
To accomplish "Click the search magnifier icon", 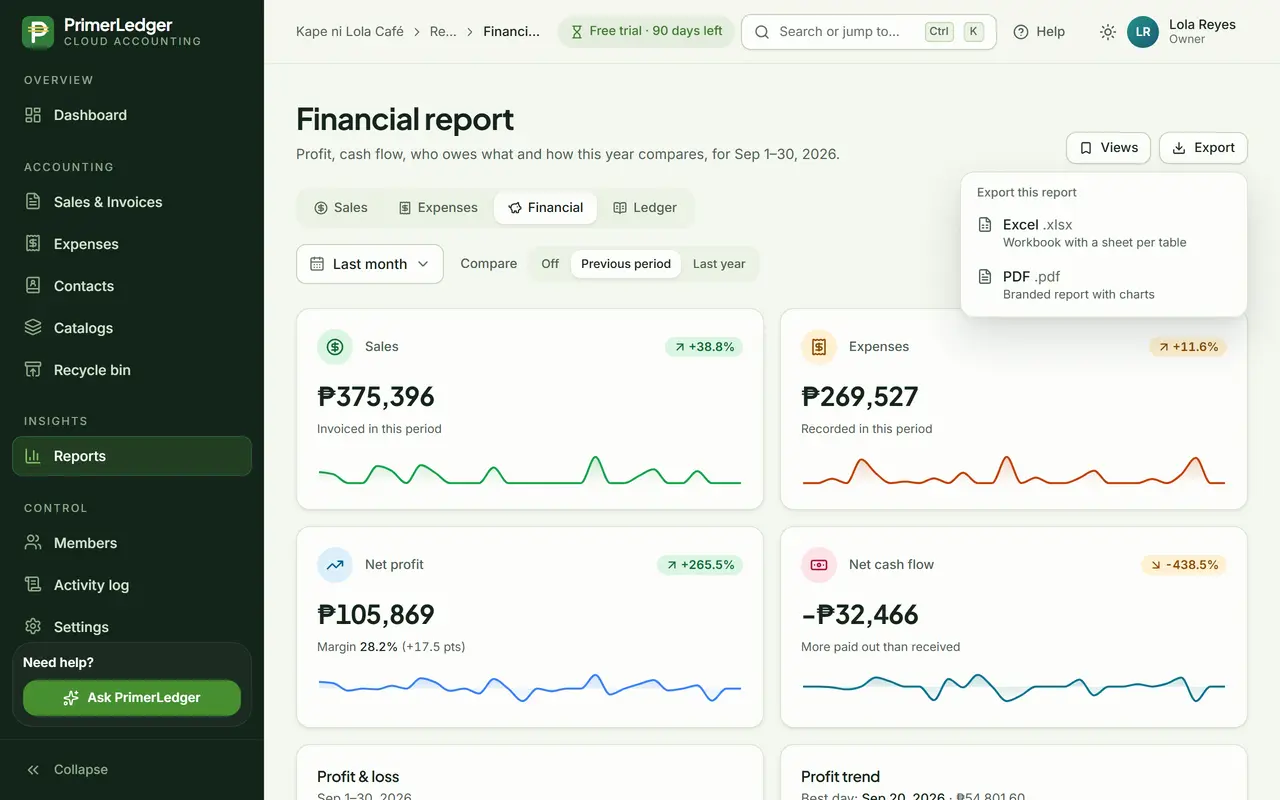I will (x=762, y=32).
